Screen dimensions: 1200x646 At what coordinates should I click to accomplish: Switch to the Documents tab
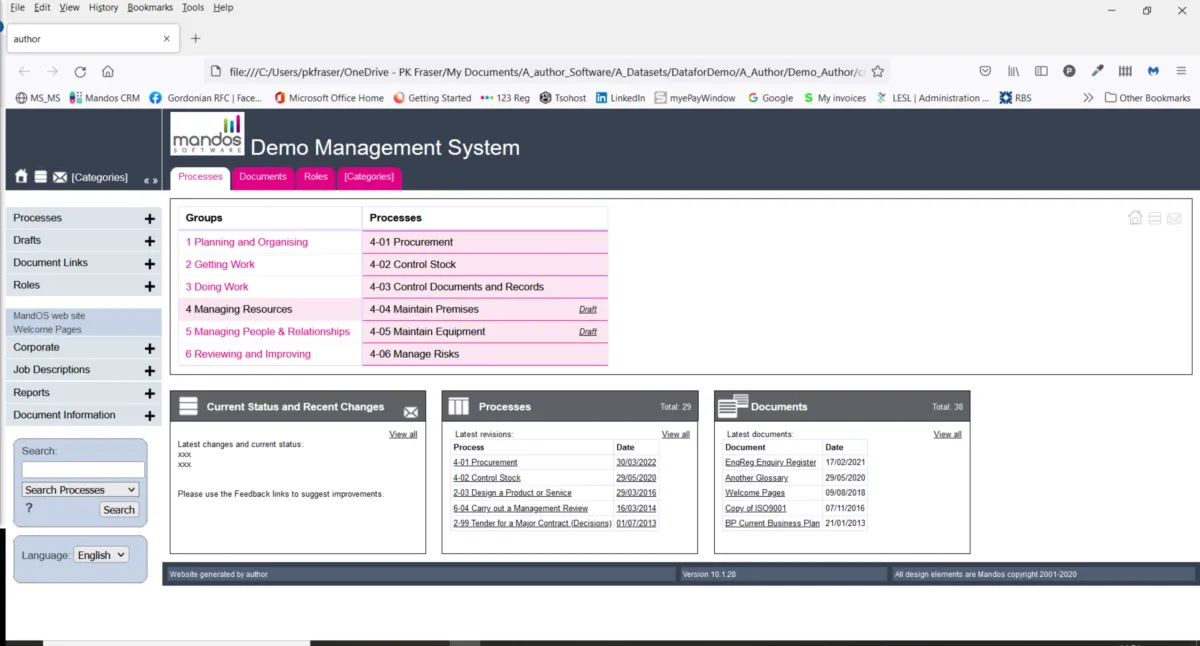[x=263, y=177]
